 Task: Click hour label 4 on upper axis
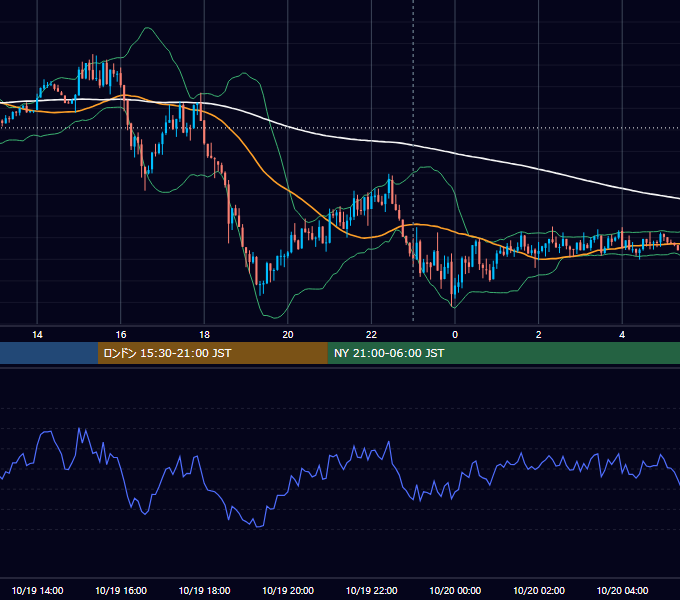(x=622, y=335)
